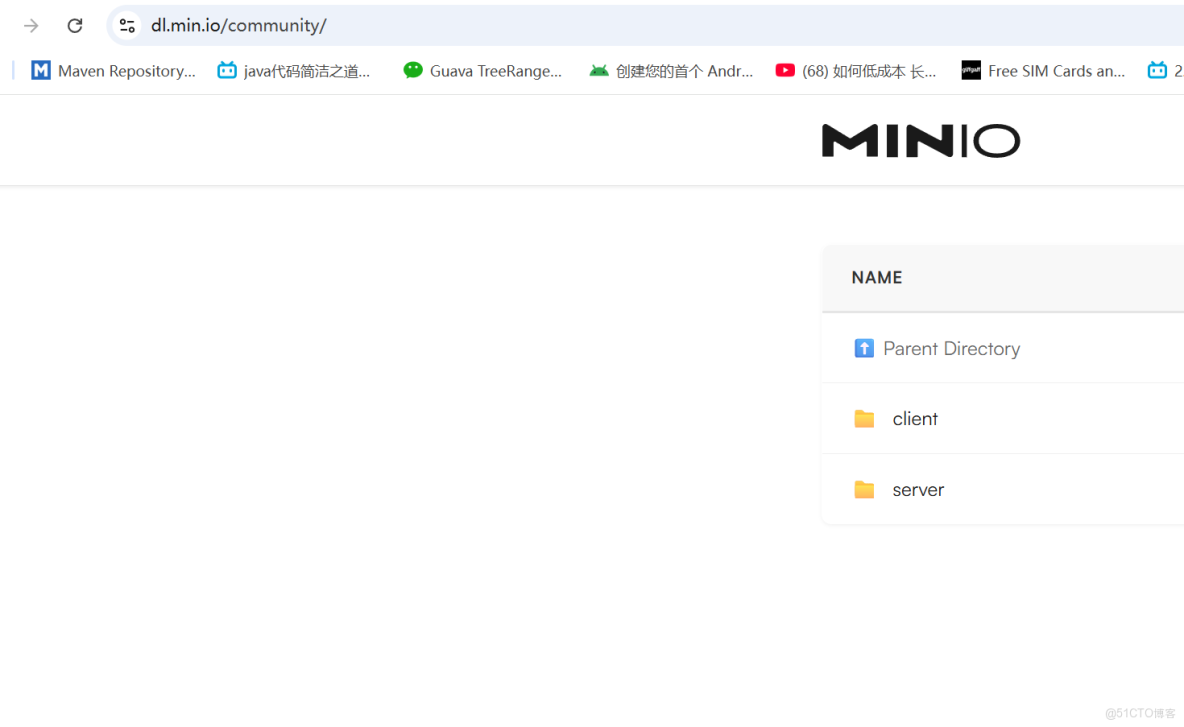Open the client directory

pos(915,418)
